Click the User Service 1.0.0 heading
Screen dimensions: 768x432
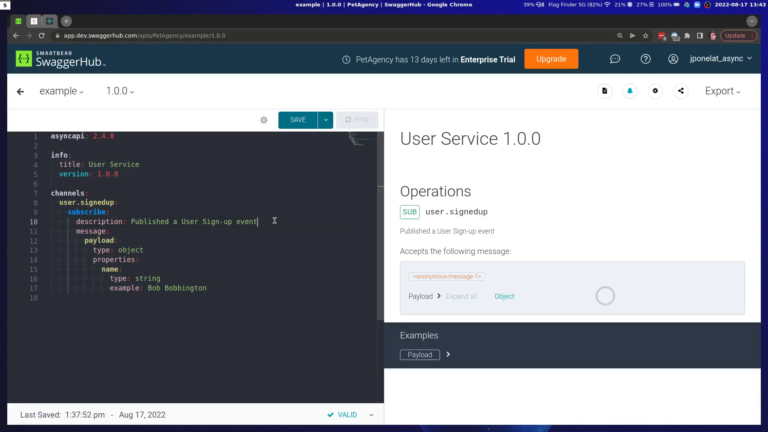tap(470, 139)
